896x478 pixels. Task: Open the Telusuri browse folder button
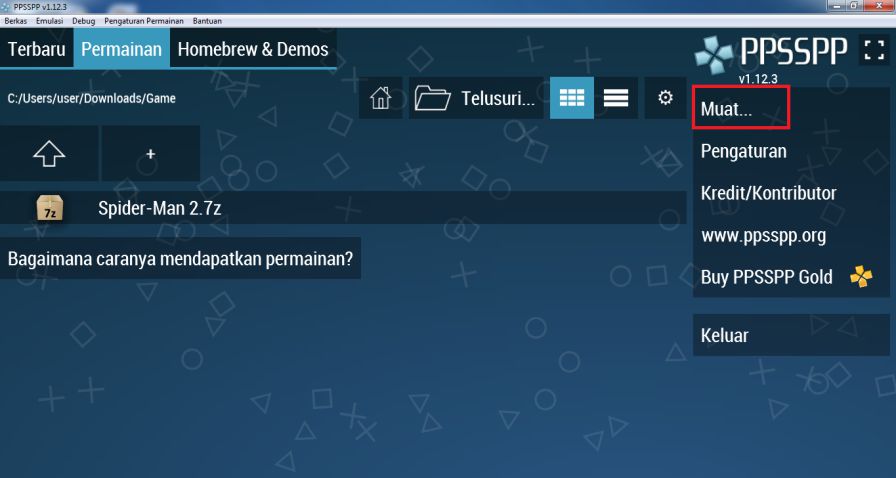pos(475,98)
